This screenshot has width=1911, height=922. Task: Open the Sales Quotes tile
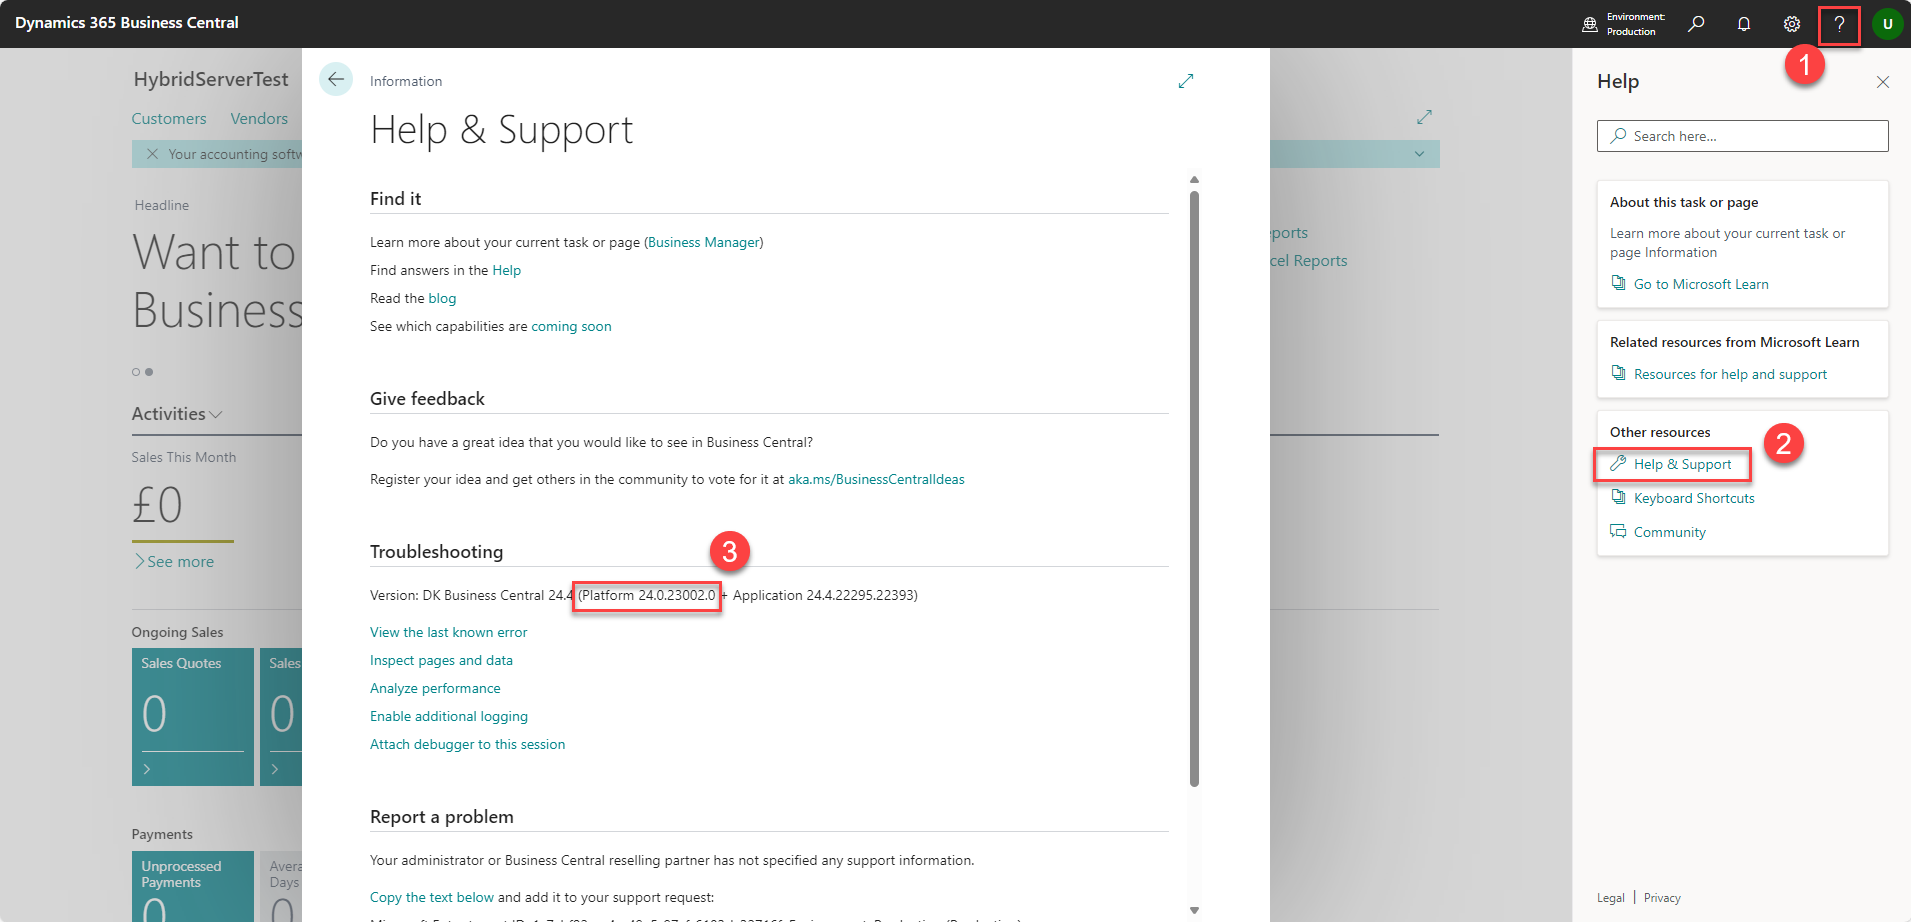pos(193,716)
